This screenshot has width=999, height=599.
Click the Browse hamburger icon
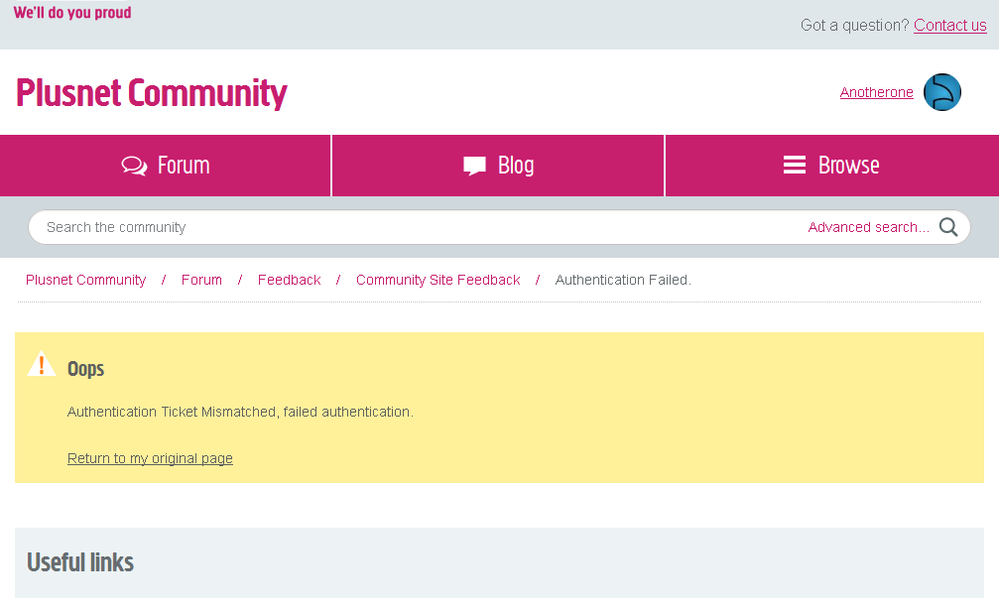[x=794, y=165]
